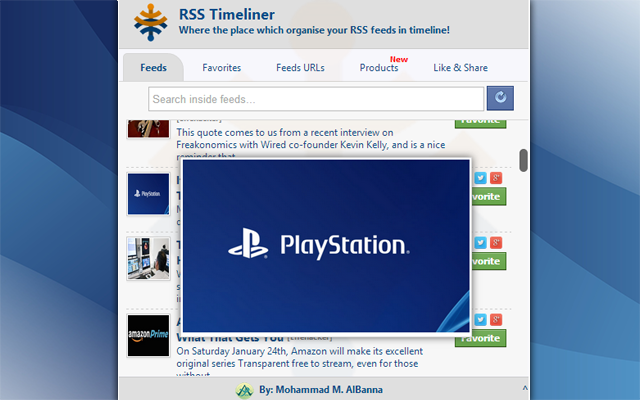The height and width of the screenshot is (400, 640).
Task: Open the Favorites tab
Action: 222,67
